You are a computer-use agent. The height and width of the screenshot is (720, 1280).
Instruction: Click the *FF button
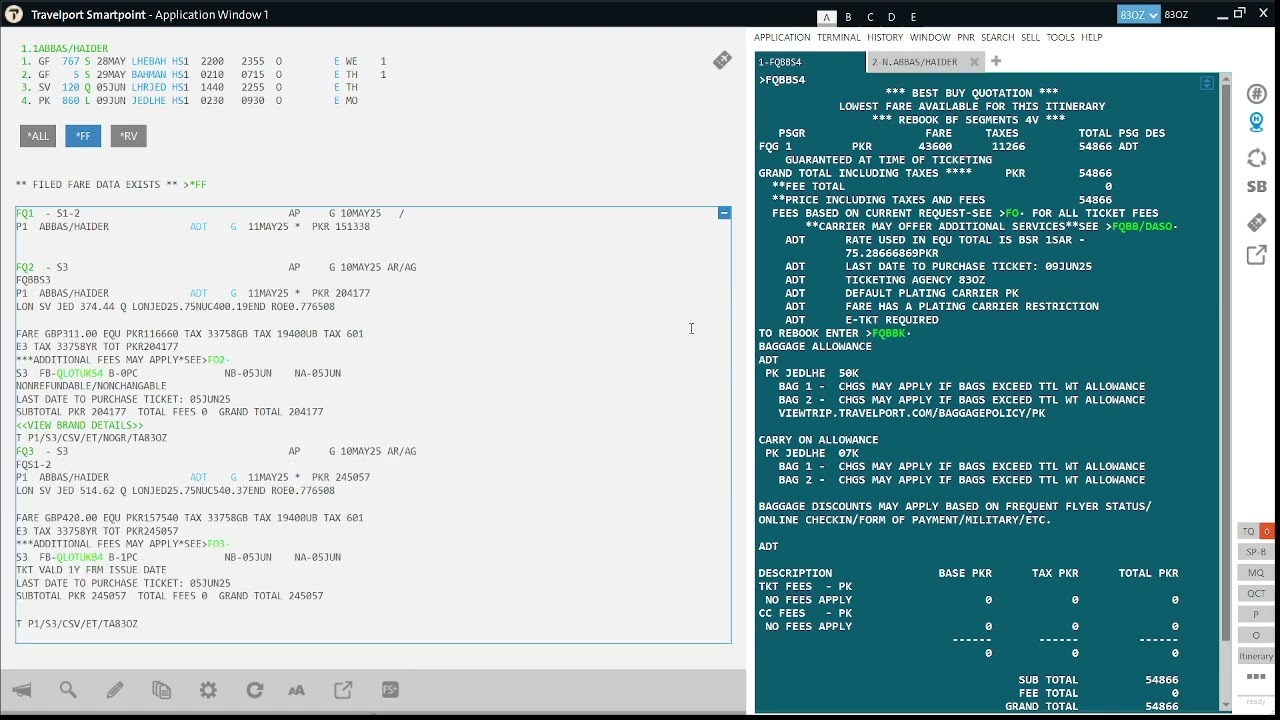click(83, 136)
